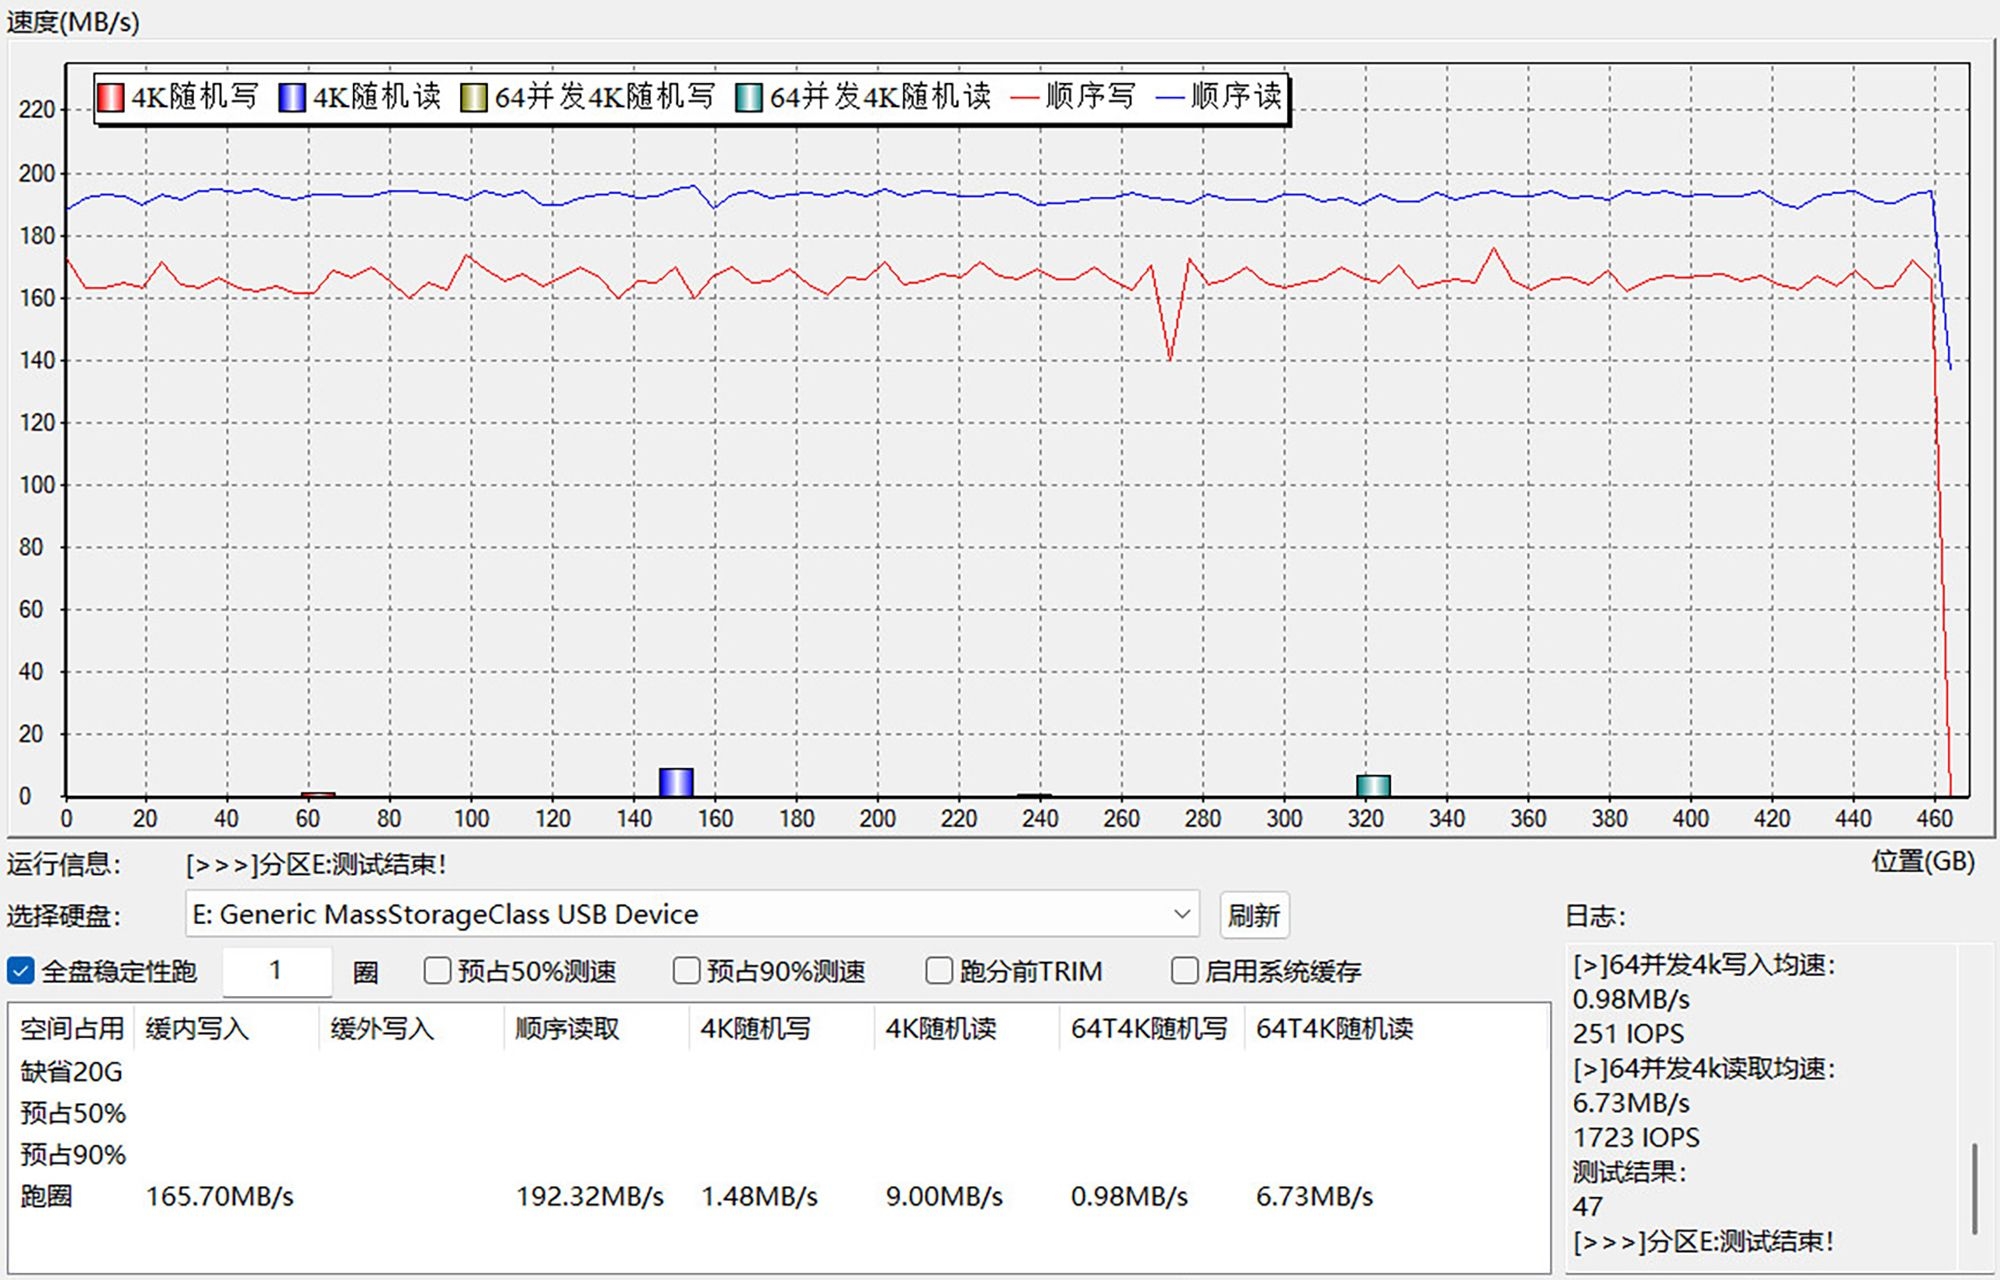Click the blue 4K random read bar in chart
The image size is (2000, 1280).
(x=676, y=782)
